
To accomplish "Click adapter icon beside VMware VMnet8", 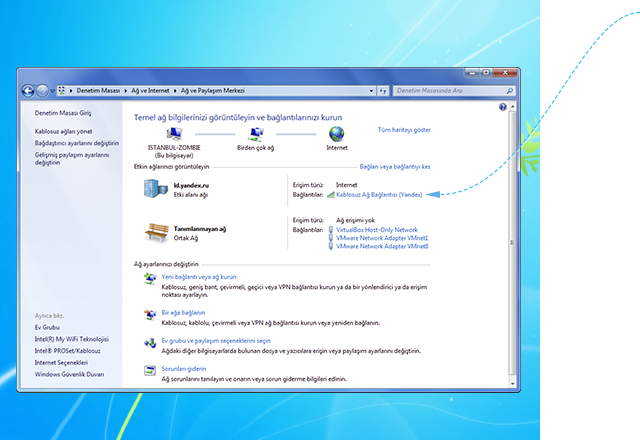I will click(331, 246).
